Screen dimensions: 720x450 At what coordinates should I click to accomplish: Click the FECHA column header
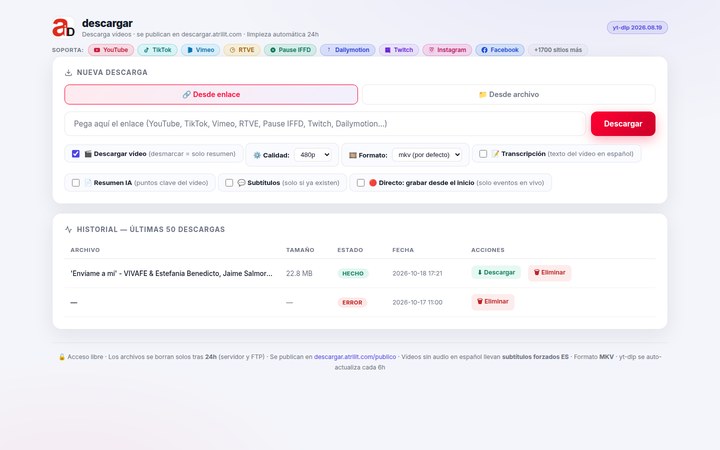coord(403,250)
